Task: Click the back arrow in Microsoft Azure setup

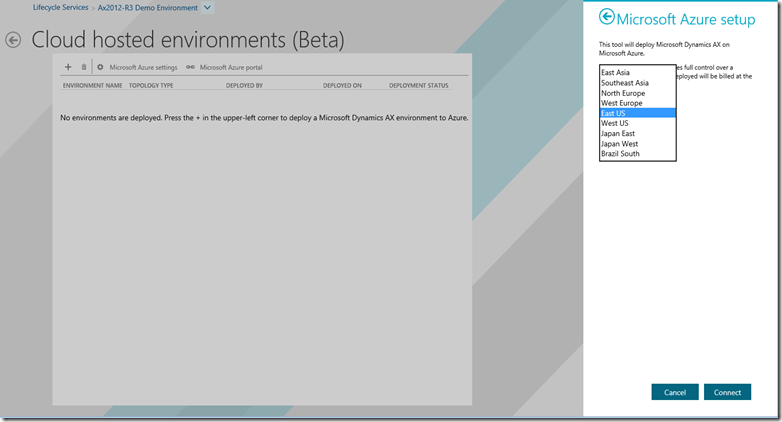Action: [606, 17]
